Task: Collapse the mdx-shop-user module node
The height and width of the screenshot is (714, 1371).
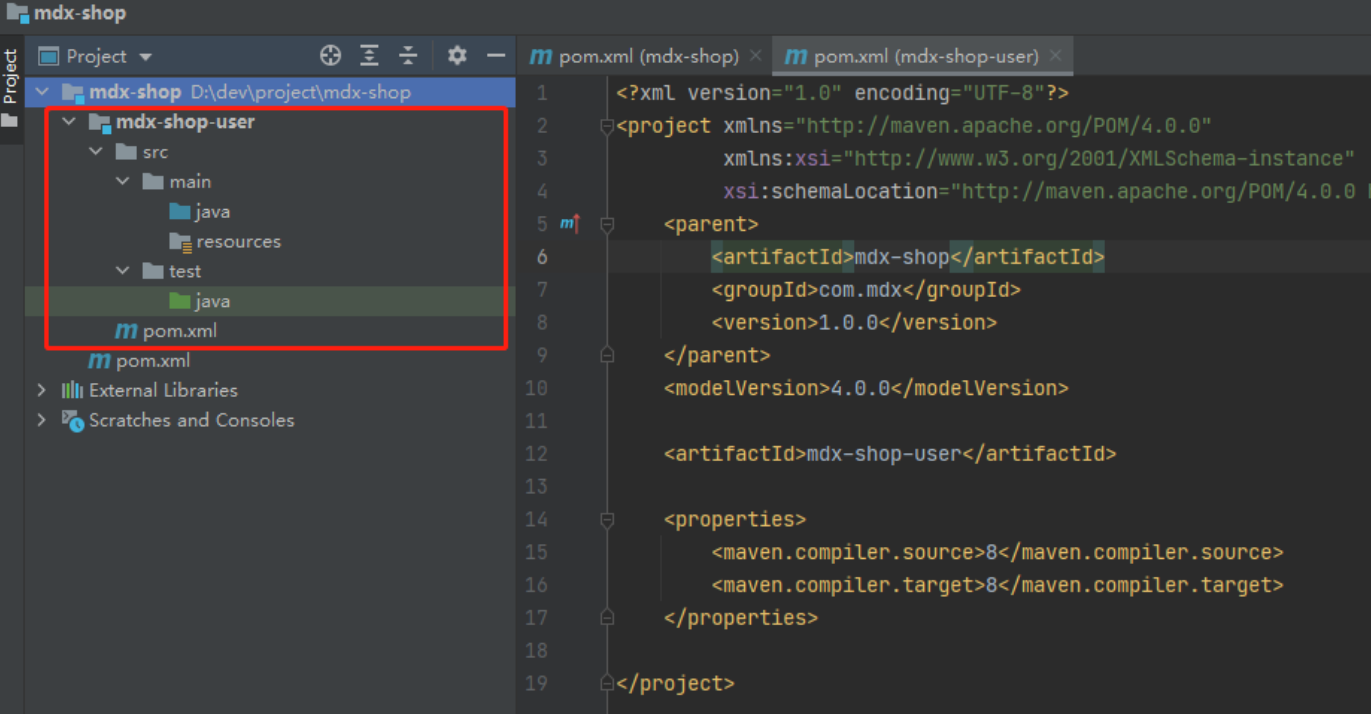Action: point(69,122)
